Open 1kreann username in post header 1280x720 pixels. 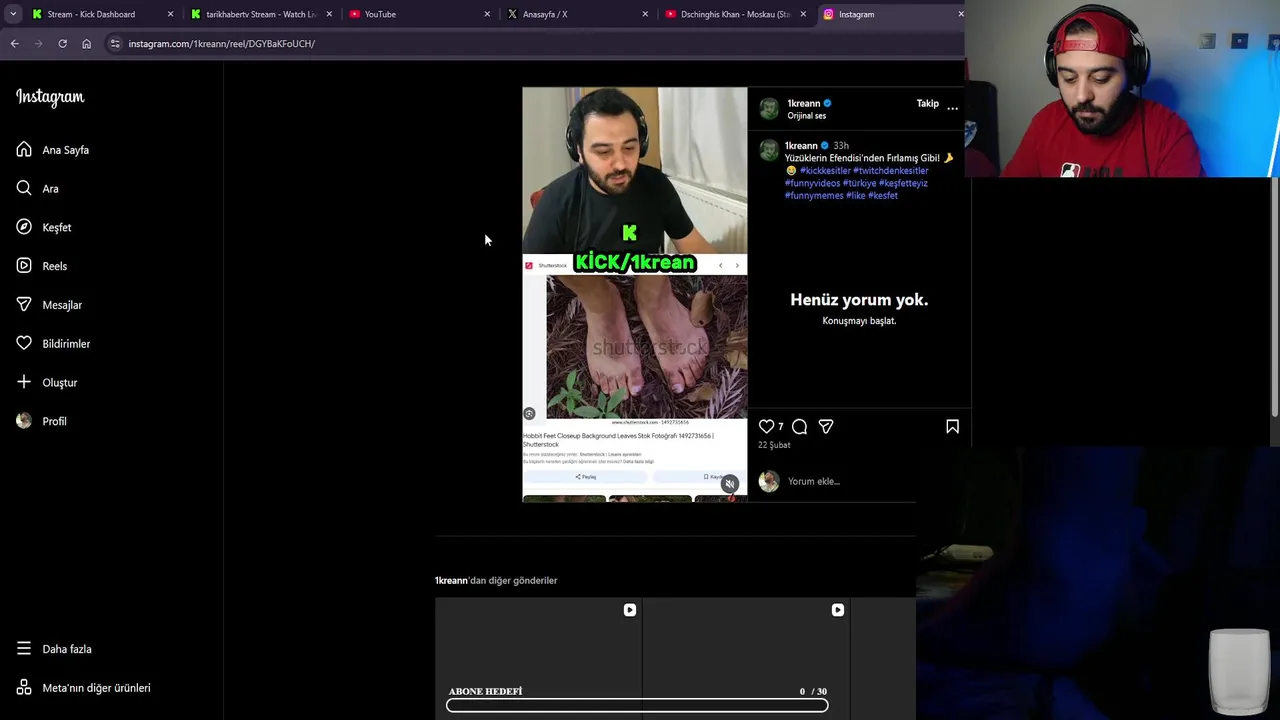pyautogui.click(x=803, y=103)
